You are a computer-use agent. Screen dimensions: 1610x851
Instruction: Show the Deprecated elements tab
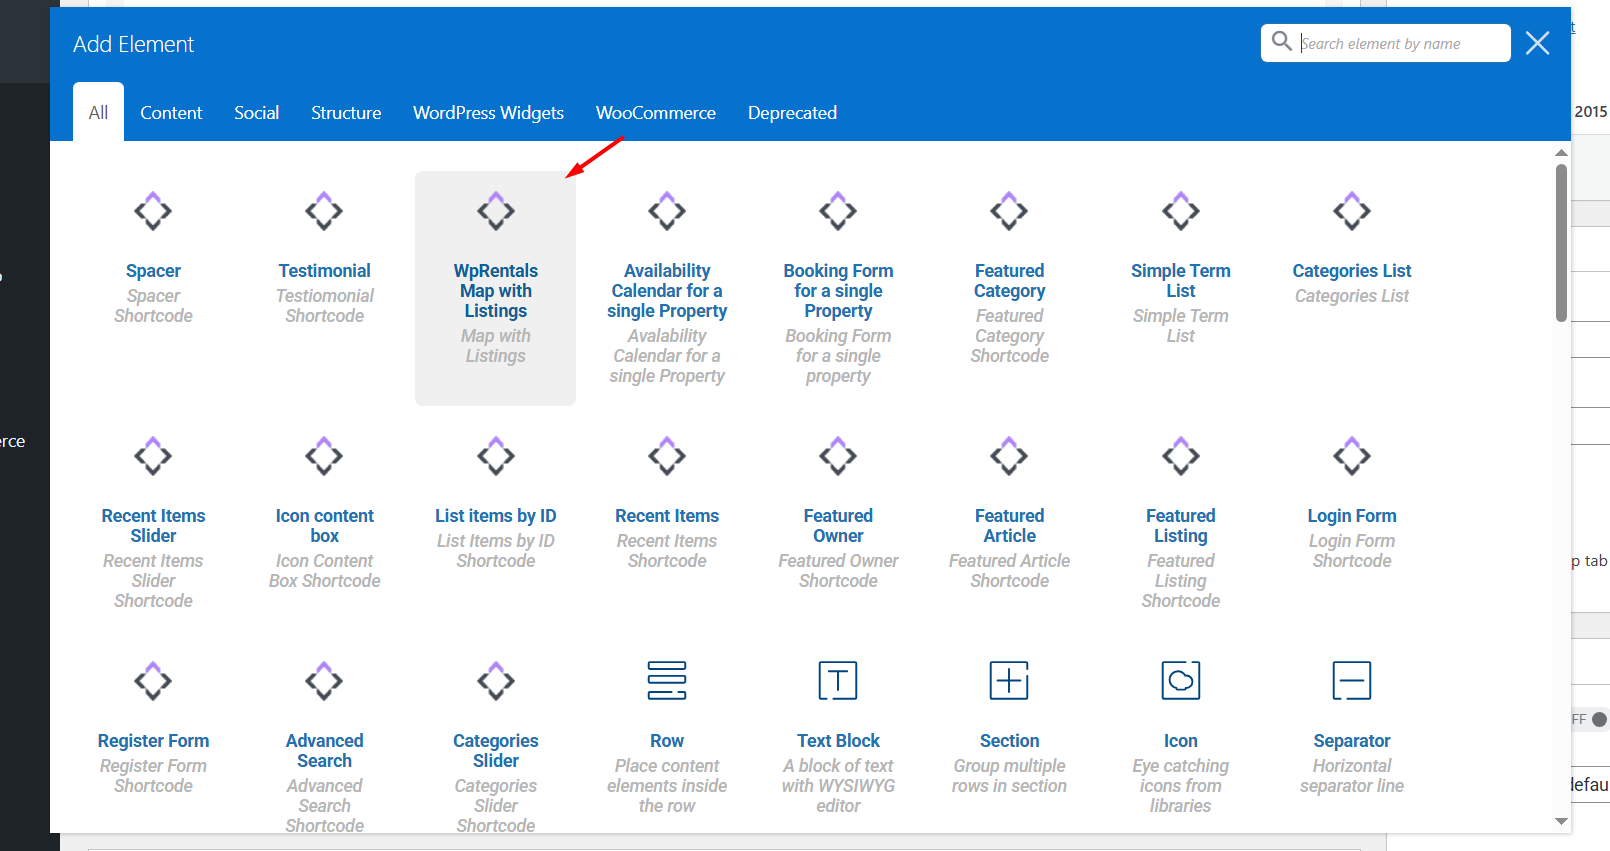792,113
